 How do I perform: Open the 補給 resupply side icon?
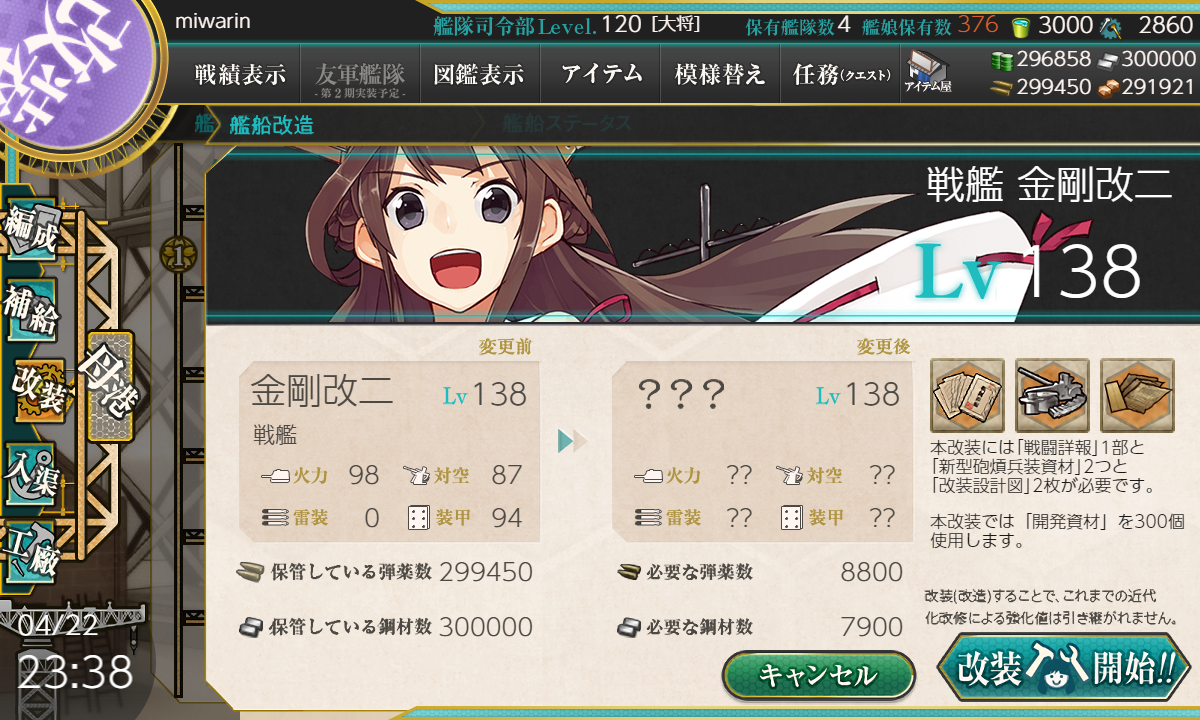click(x=31, y=313)
